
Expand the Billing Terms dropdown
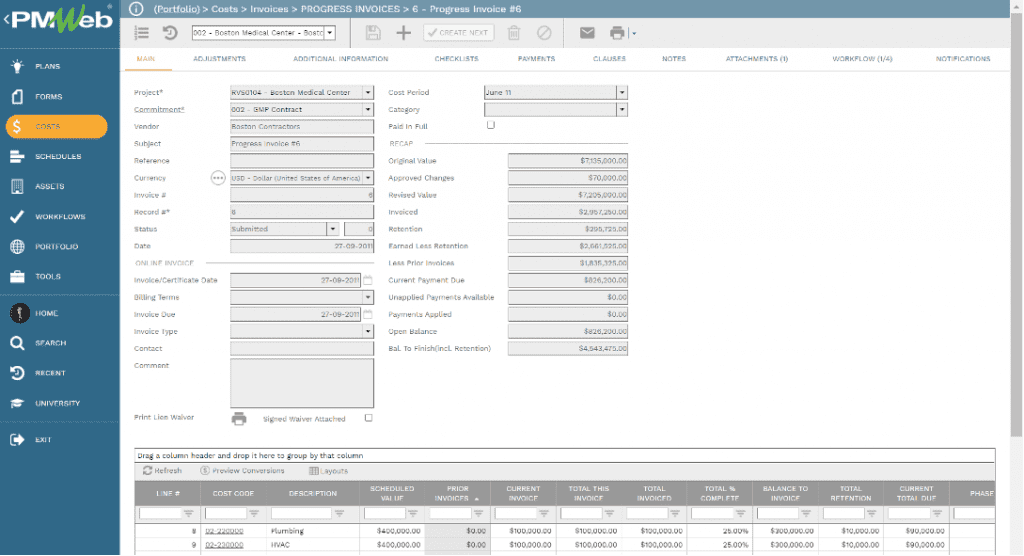coord(368,297)
